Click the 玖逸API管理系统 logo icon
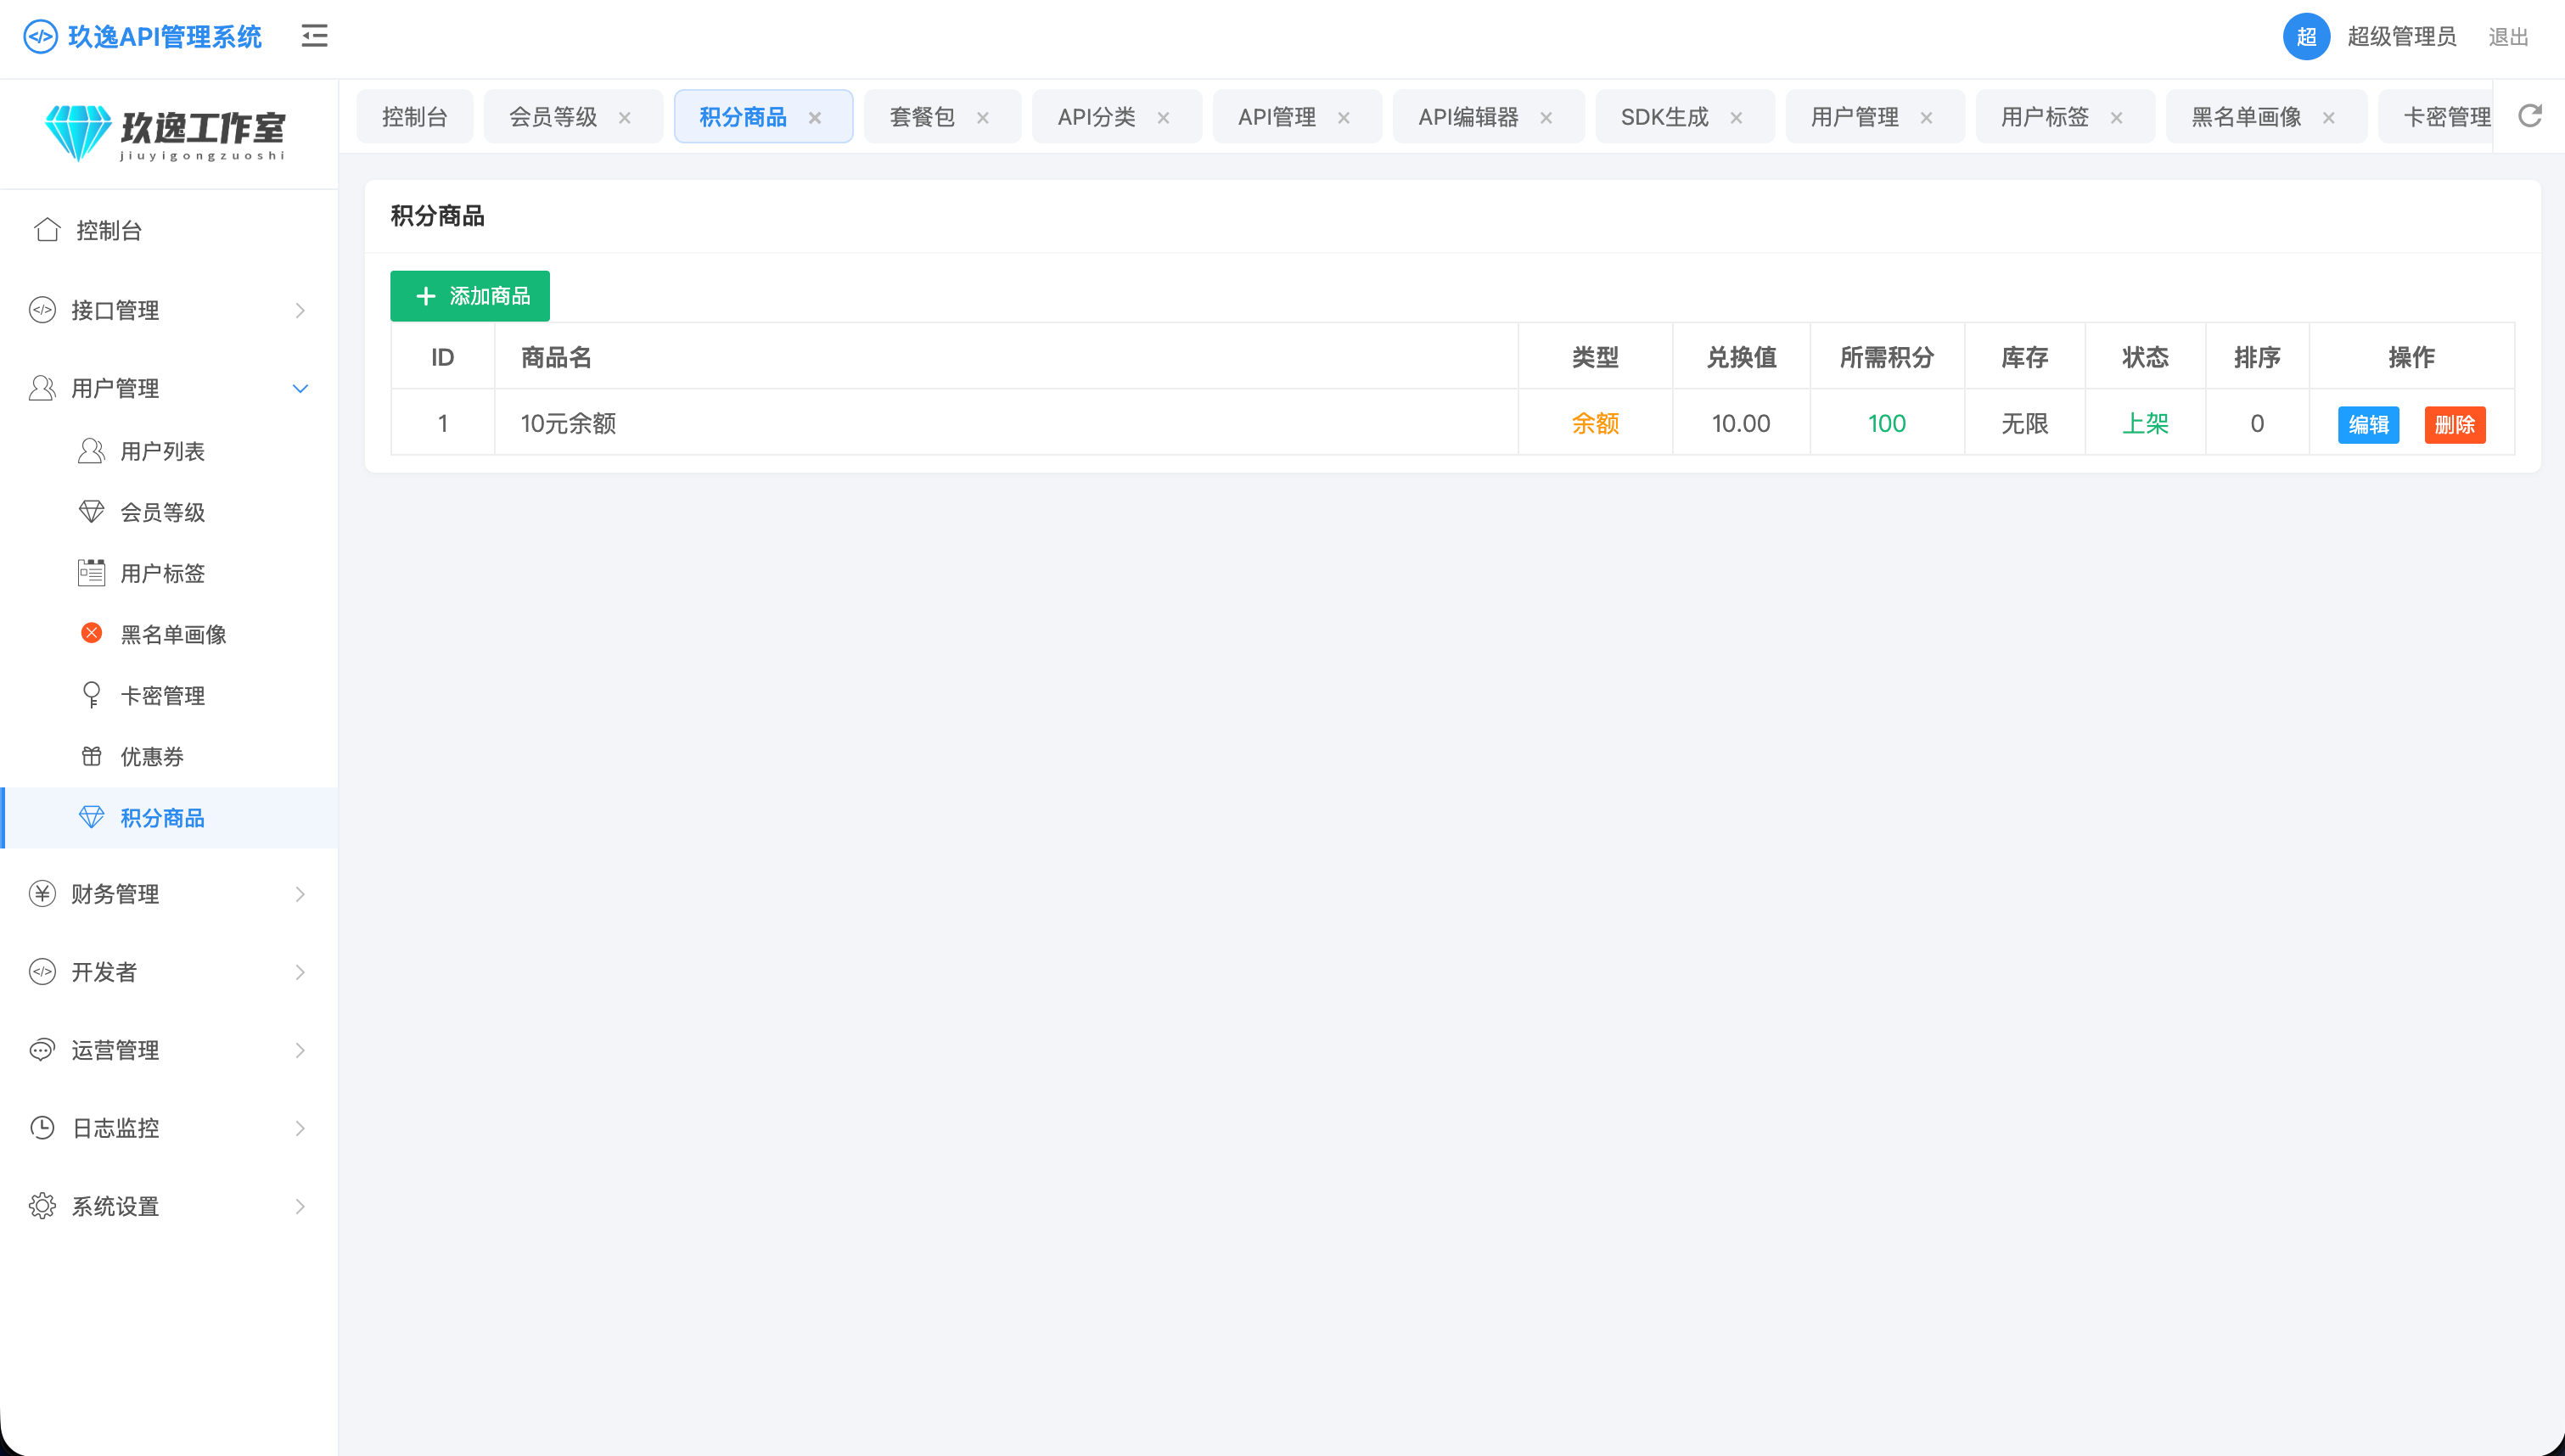Viewport: 2565px width, 1456px height. click(x=40, y=37)
